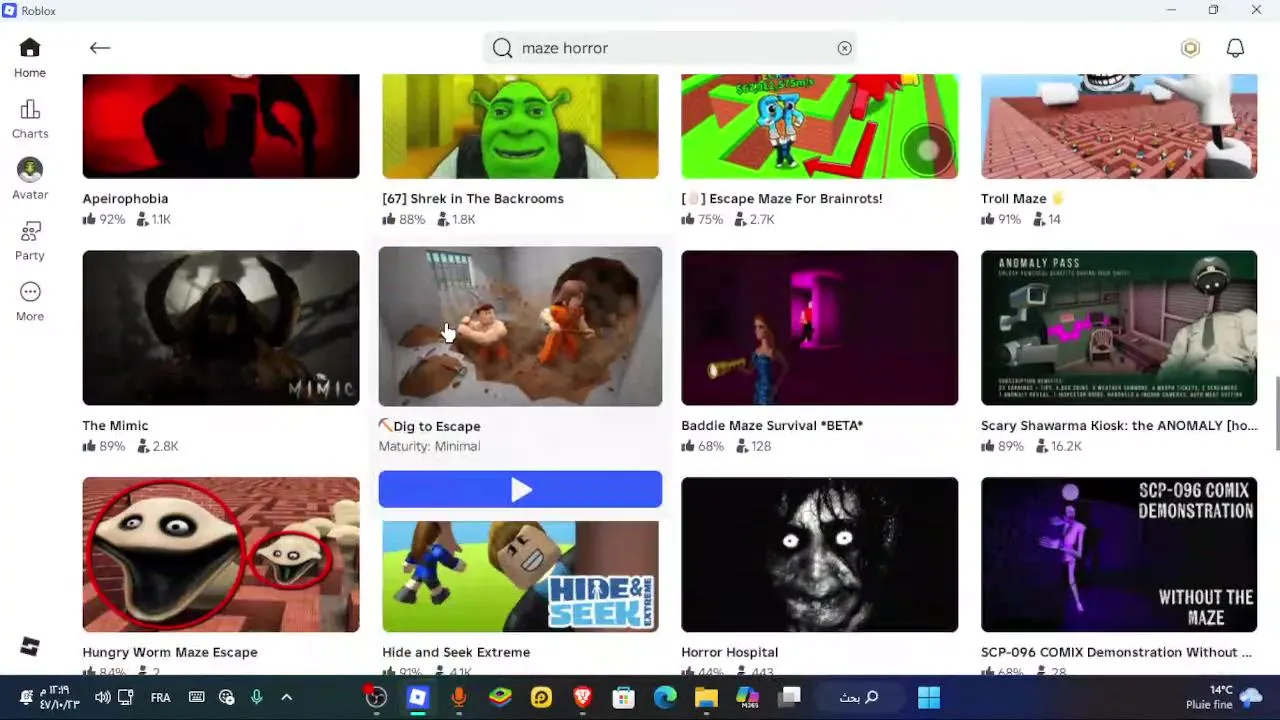Switch to Roblox app in taskbar
The height and width of the screenshot is (720, 1280).
point(418,697)
